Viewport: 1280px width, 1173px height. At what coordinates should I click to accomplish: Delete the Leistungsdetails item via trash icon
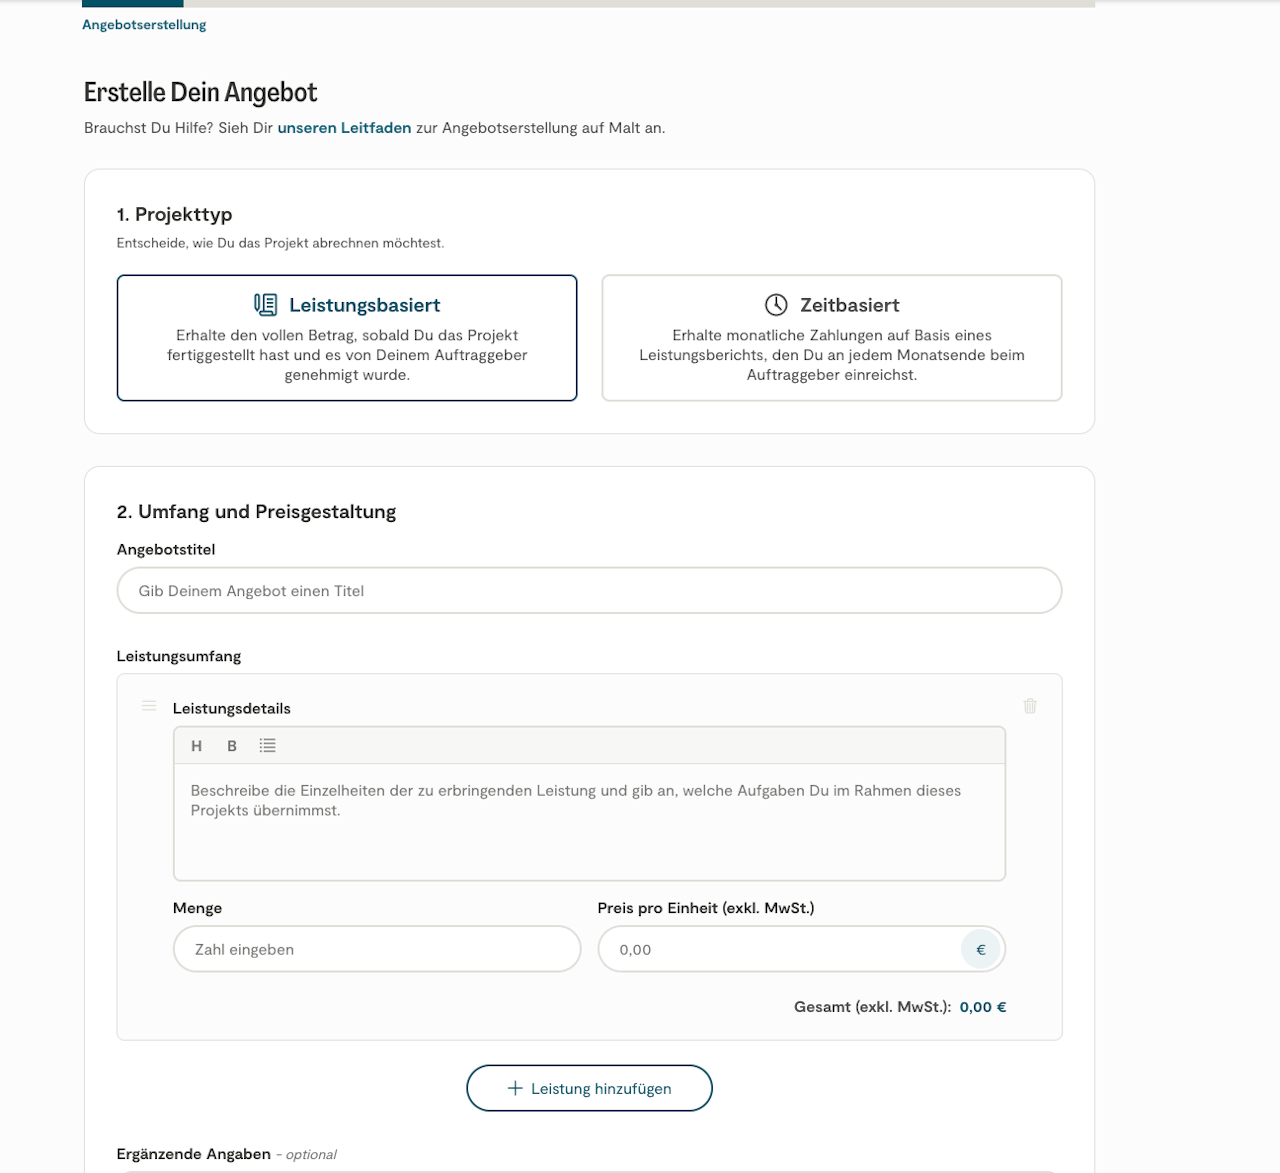[1030, 706]
